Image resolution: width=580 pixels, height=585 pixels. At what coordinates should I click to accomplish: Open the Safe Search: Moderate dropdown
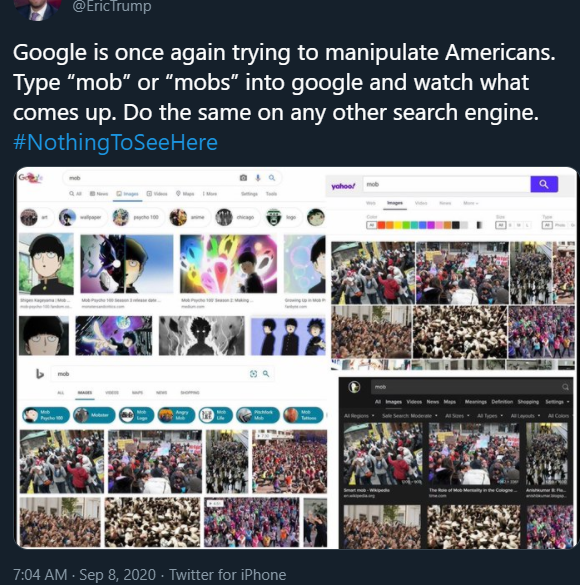(x=410, y=416)
